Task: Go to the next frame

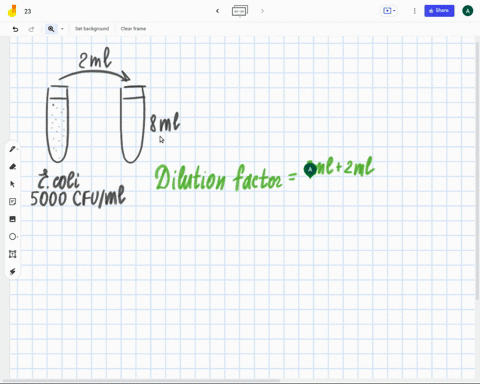Action: coord(262,11)
